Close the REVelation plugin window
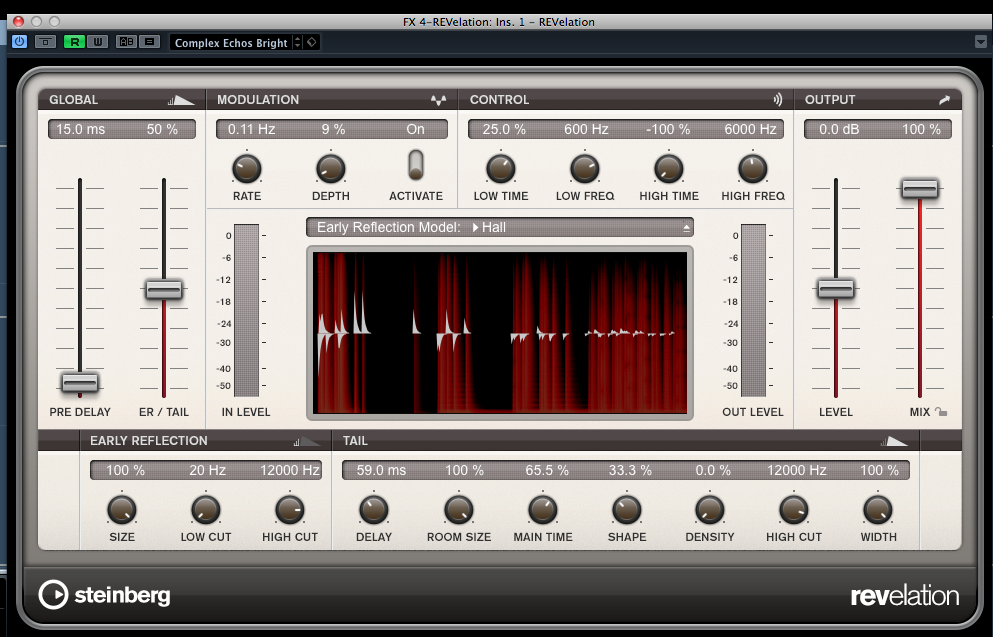 tap(18, 22)
